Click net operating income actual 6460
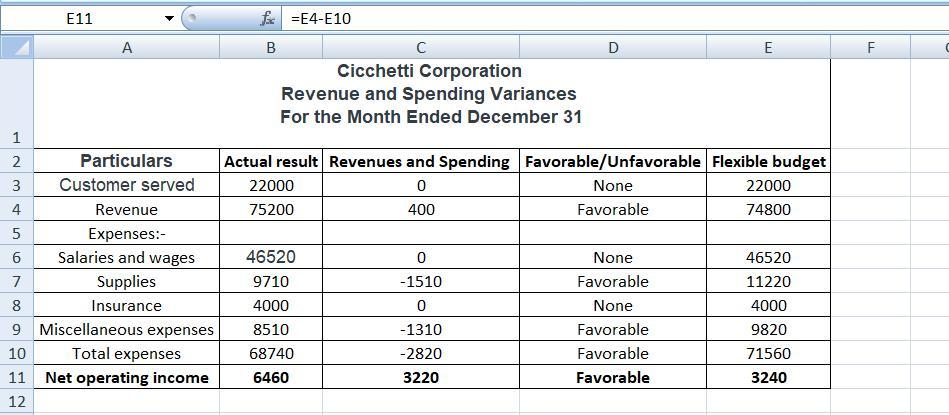Screen dimensions: 949x415 click(x=271, y=377)
